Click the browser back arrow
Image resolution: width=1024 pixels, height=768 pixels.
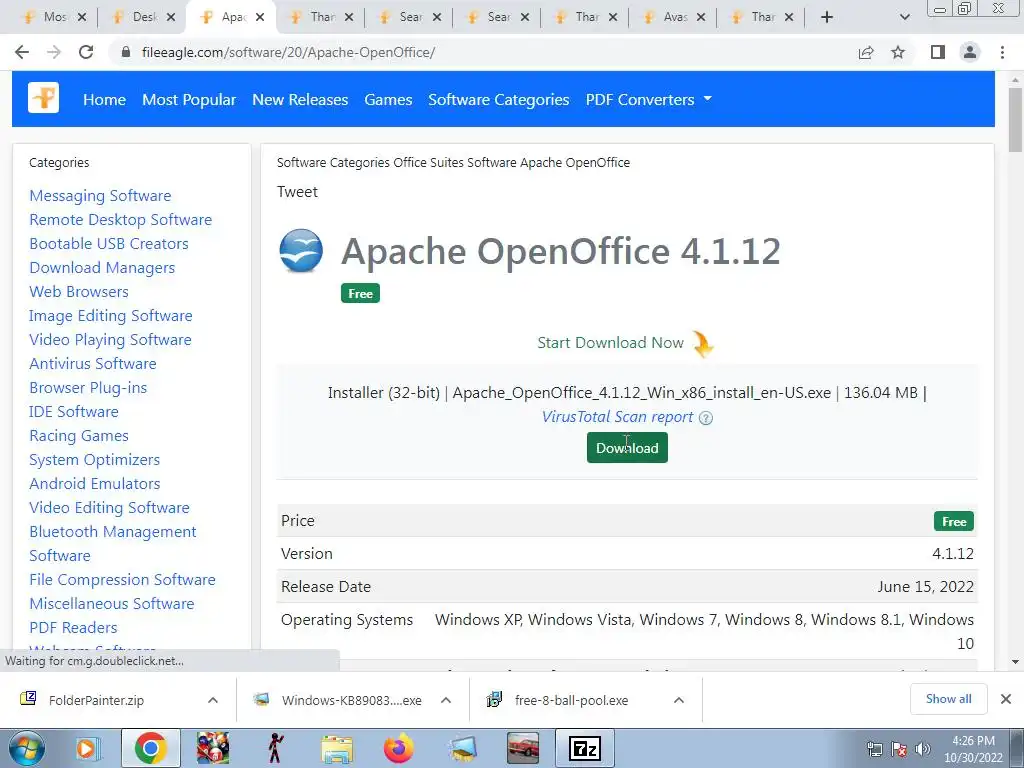[x=22, y=52]
